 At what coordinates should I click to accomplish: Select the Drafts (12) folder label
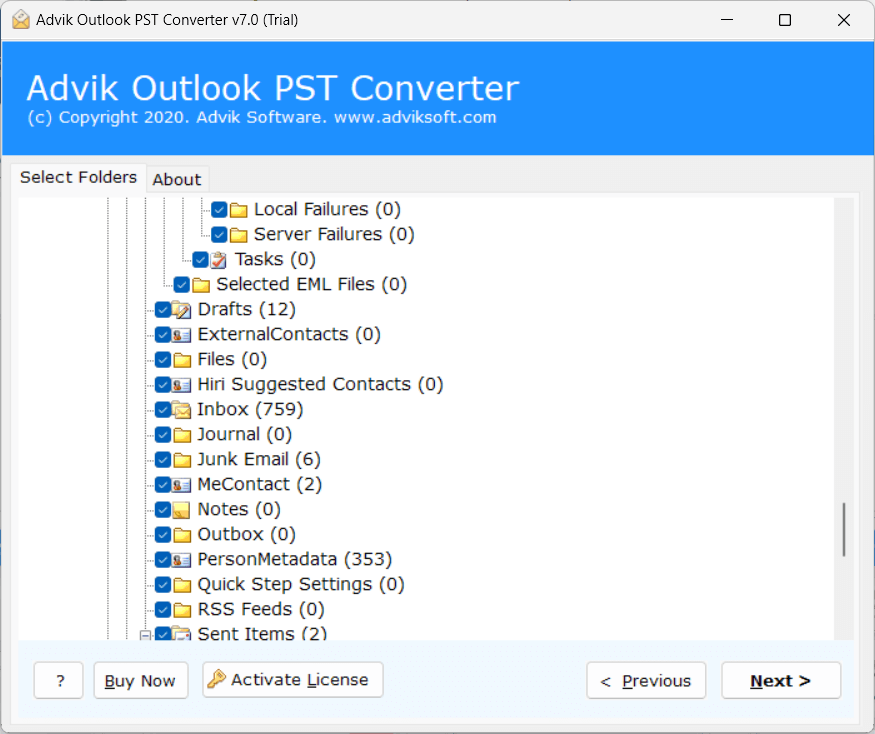tap(247, 310)
